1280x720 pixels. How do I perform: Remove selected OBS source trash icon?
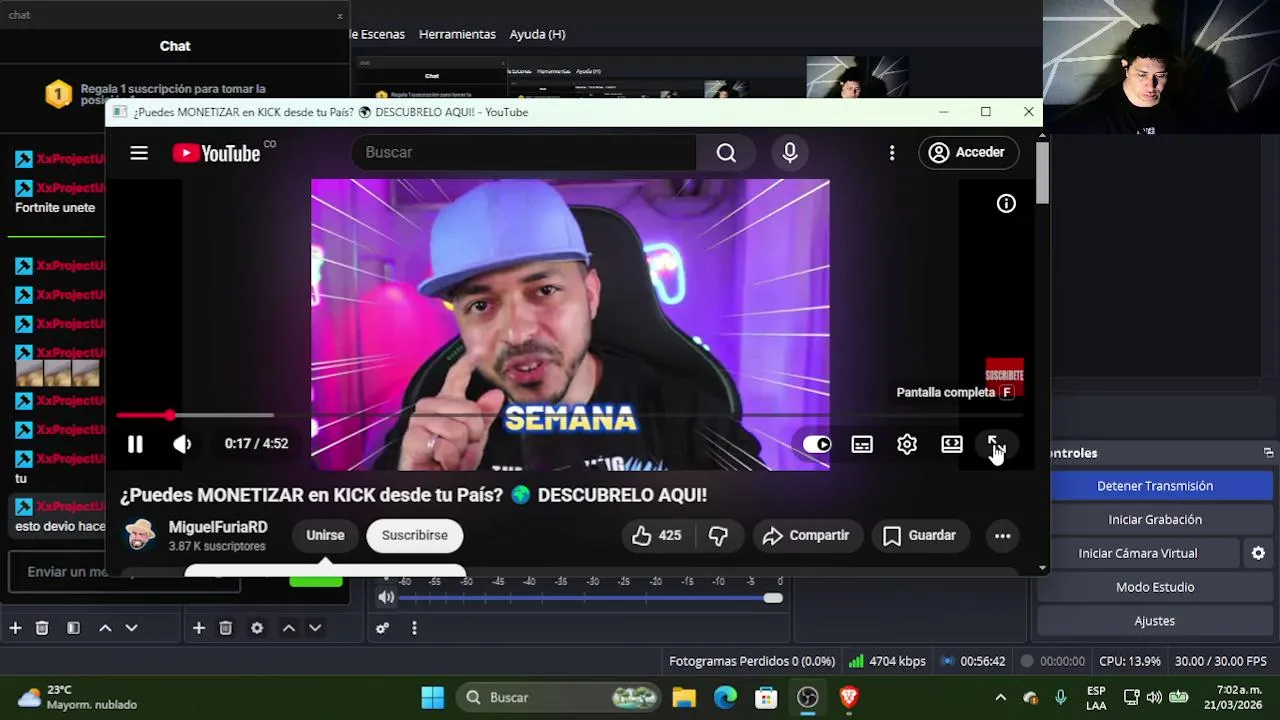point(226,628)
